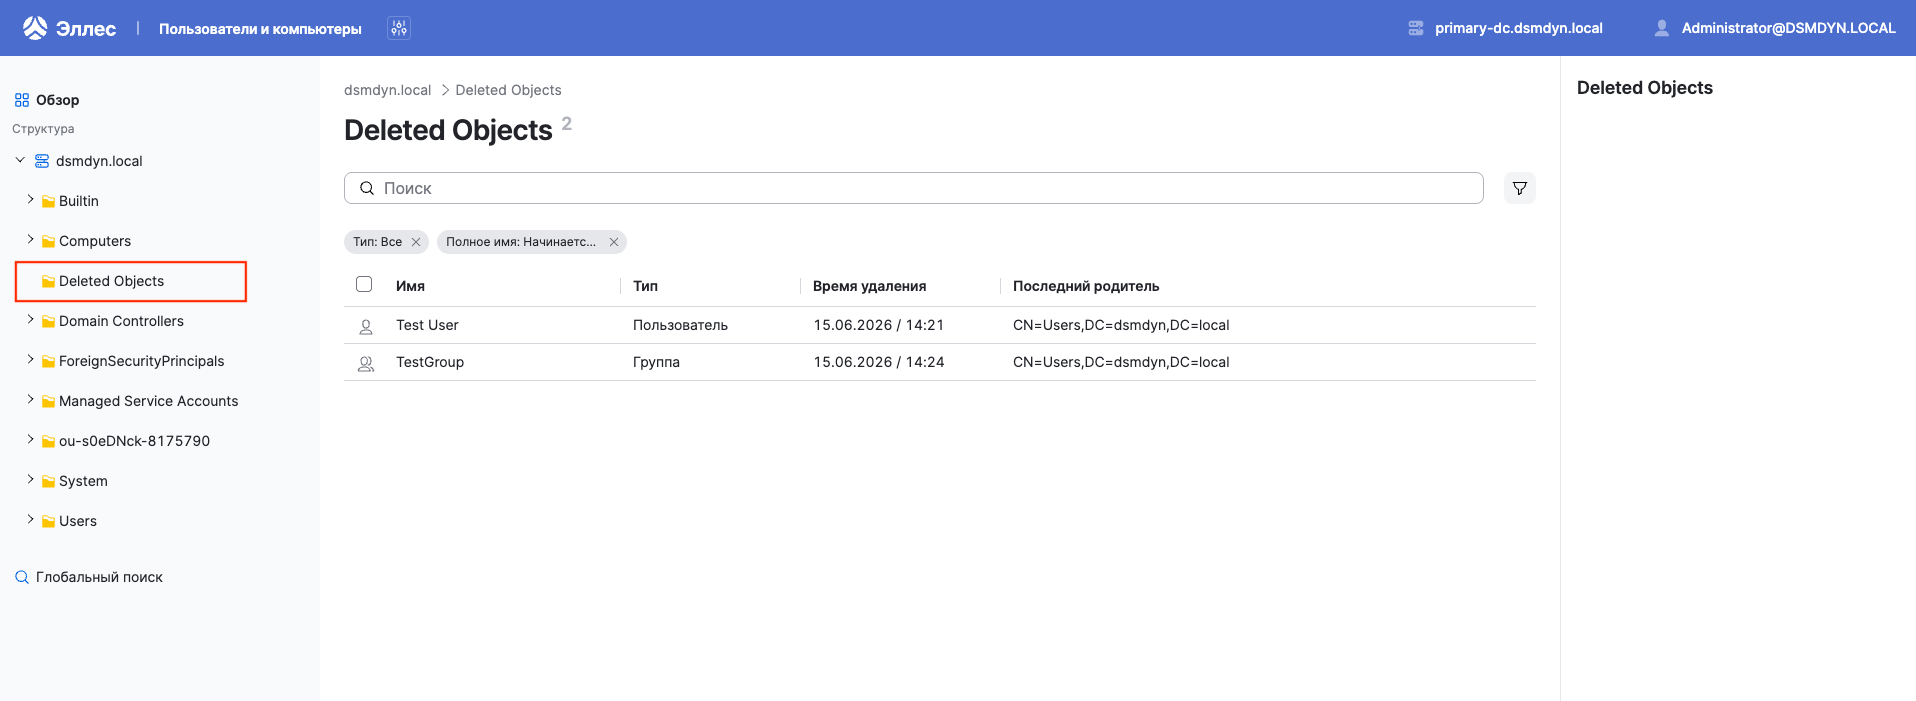
Task: Select the Computers tree item
Action: point(95,241)
